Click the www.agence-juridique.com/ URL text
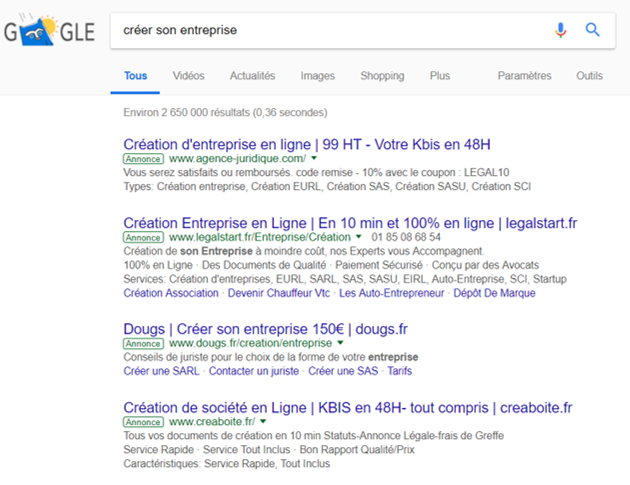The width and height of the screenshot is (630, 485). (237, 159)
